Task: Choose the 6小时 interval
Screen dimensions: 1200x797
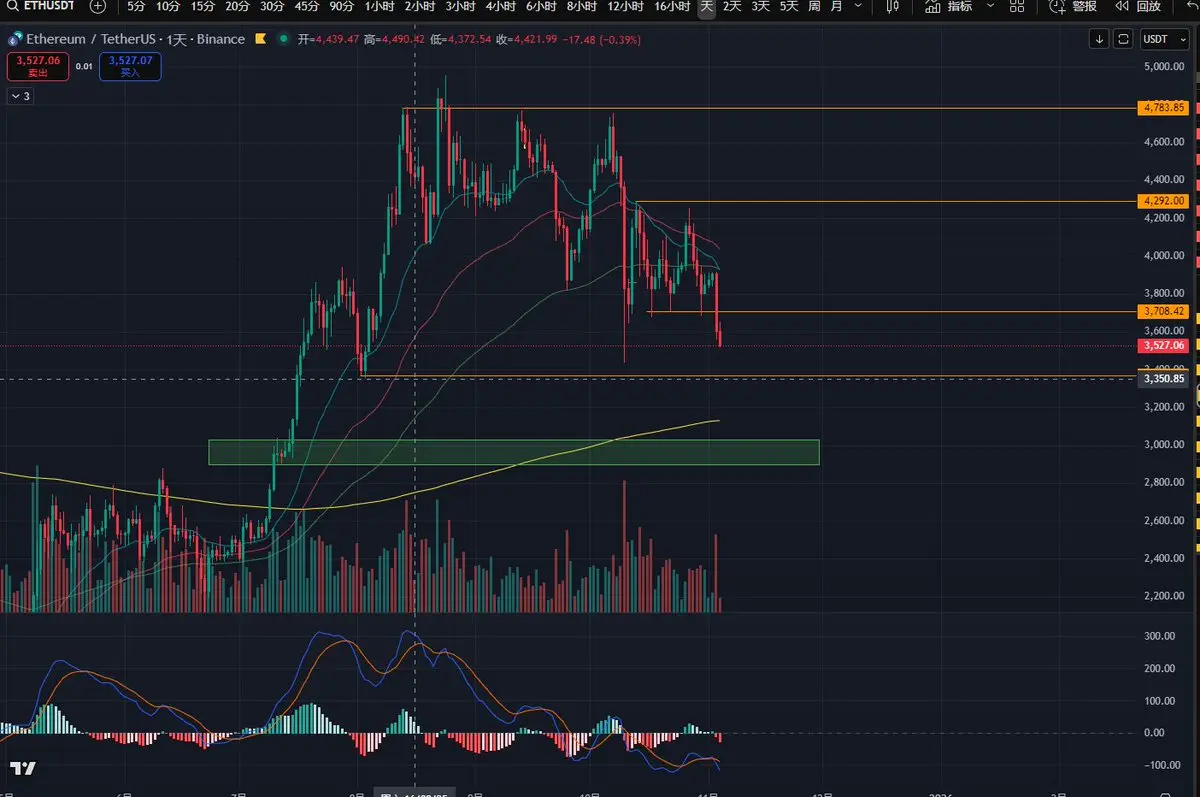Action: [540, 6]
